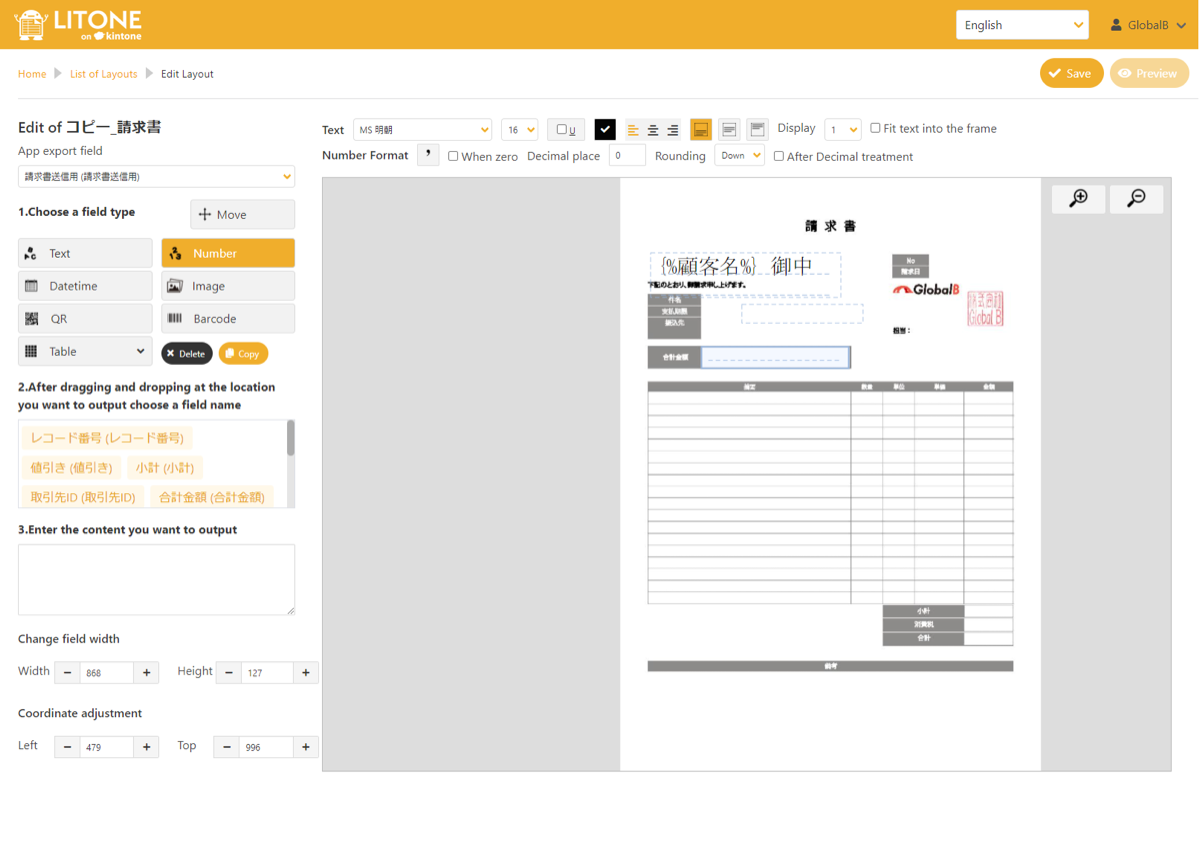Go to Home breadcrumb
The height and width of the screenshot is (855, 1200).
tap(32, 74)
